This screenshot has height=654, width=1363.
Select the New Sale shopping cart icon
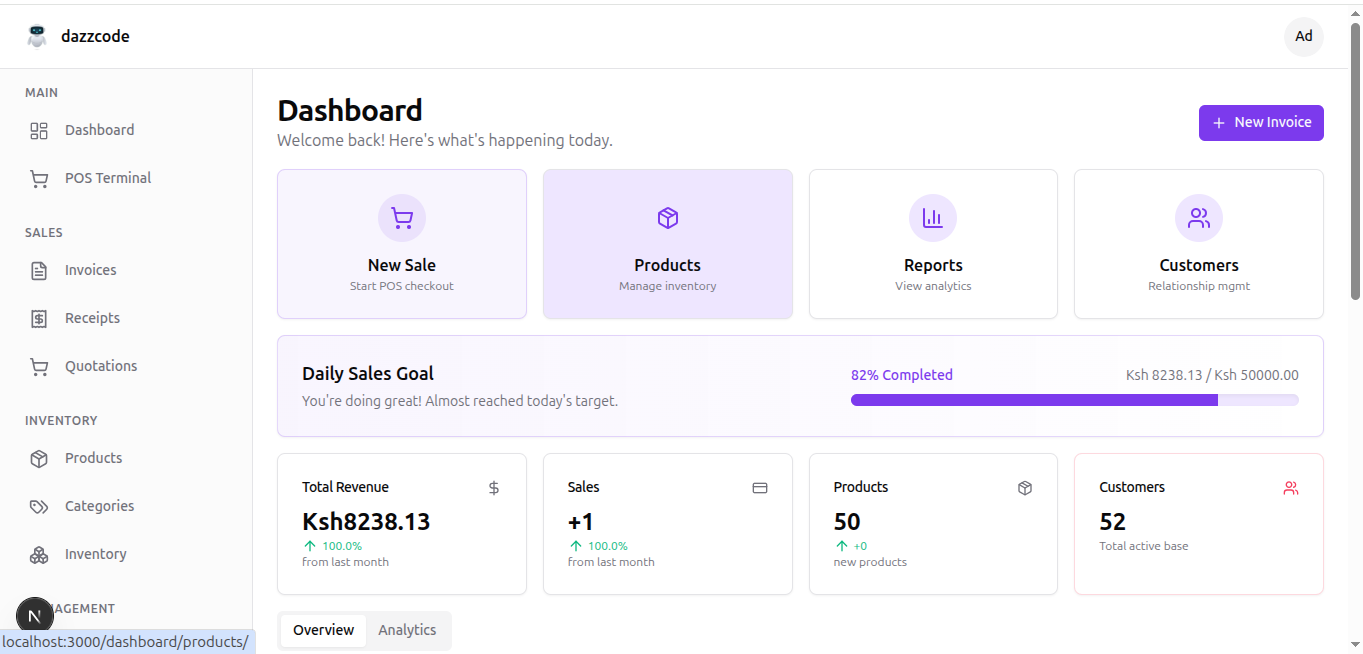[x=401, y=217]
